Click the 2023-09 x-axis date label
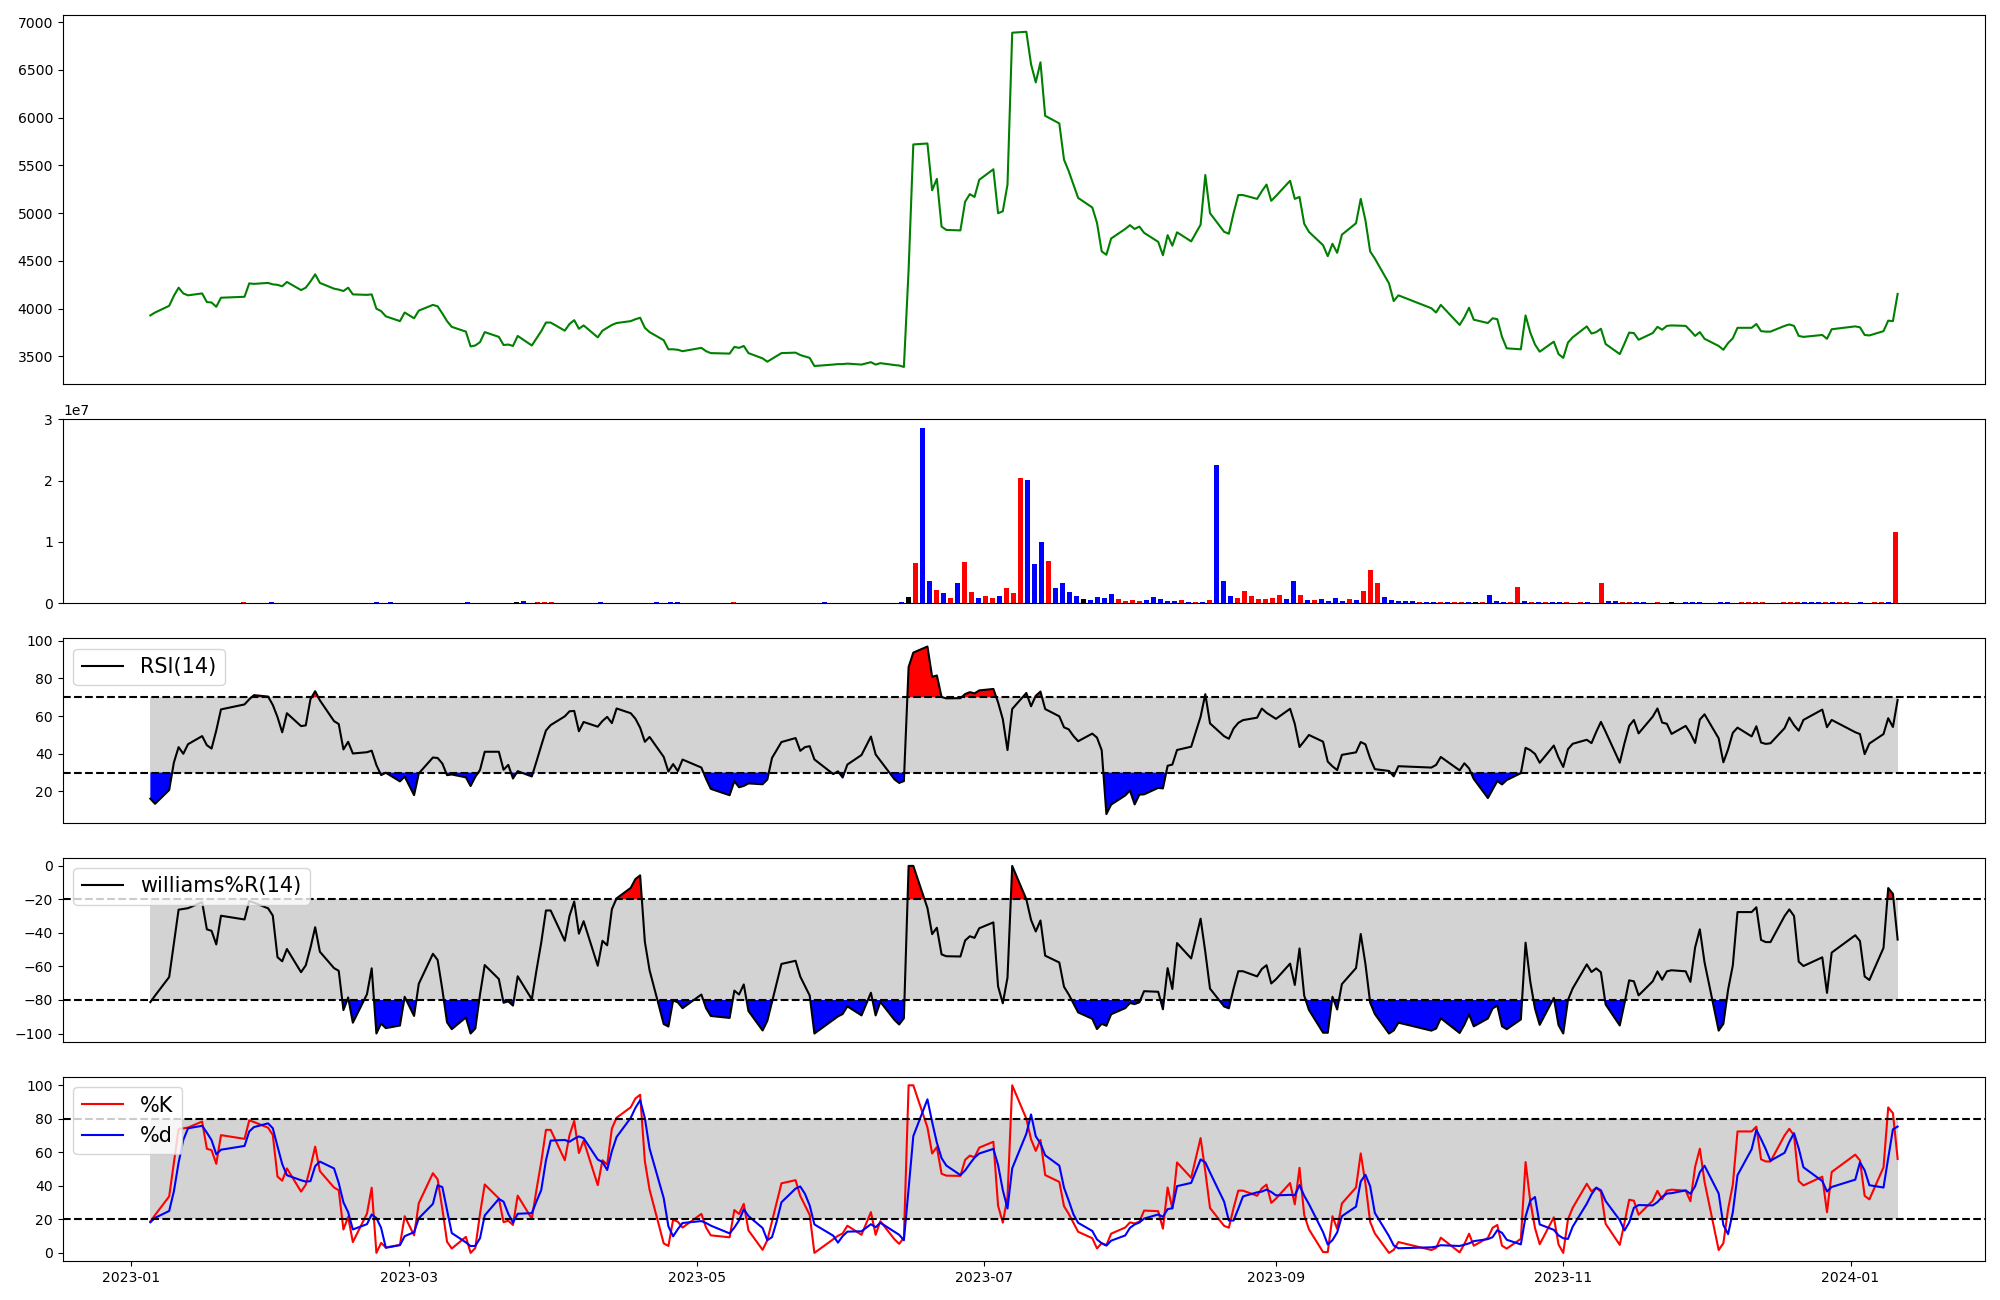2000x1300 pixels. click(x=1276, y=1277)
